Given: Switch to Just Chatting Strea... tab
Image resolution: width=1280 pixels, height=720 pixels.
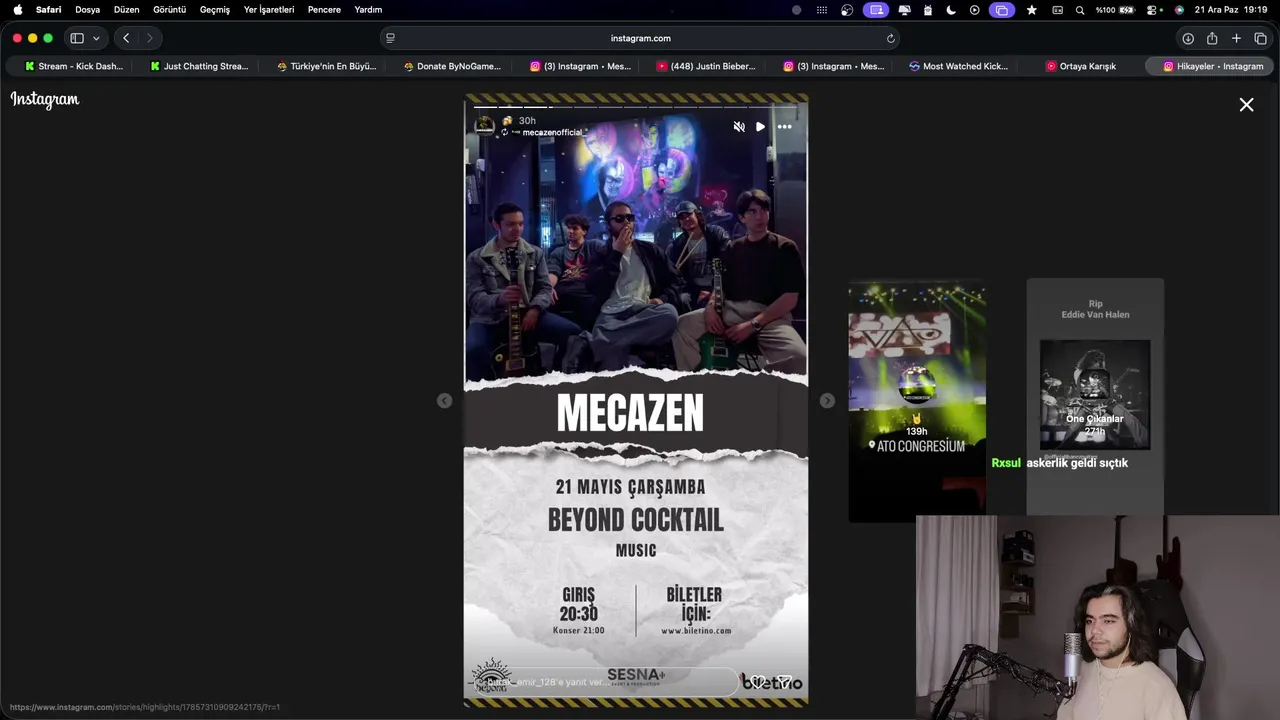Looking at the screenshot, I should click(x=199, y=66).
